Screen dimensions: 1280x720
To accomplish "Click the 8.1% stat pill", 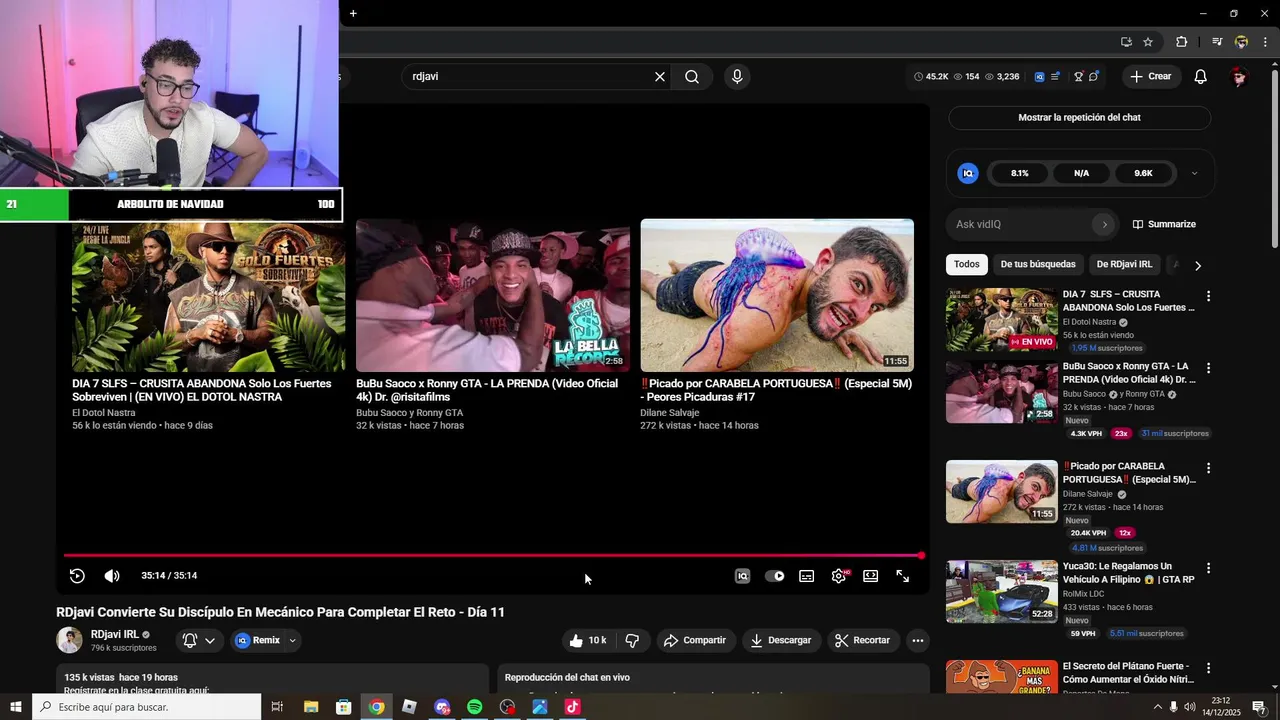I will pyautogui.click(x=1019, y=174).
